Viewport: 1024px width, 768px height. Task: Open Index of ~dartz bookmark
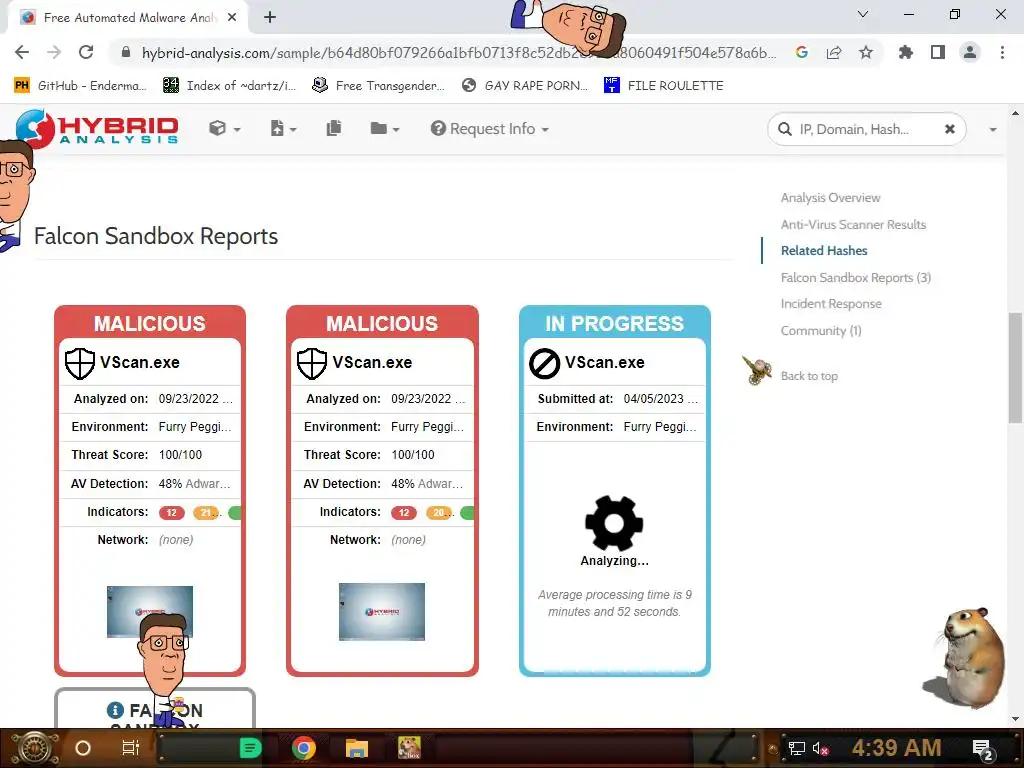coord(229,86)
